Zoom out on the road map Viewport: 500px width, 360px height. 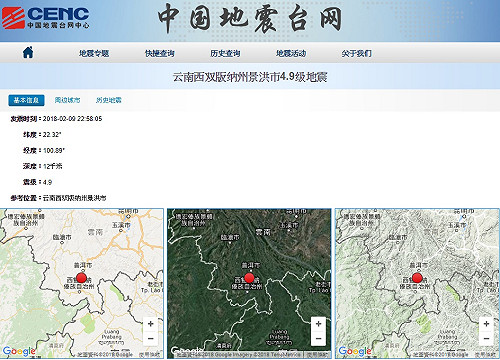point(150,339)
